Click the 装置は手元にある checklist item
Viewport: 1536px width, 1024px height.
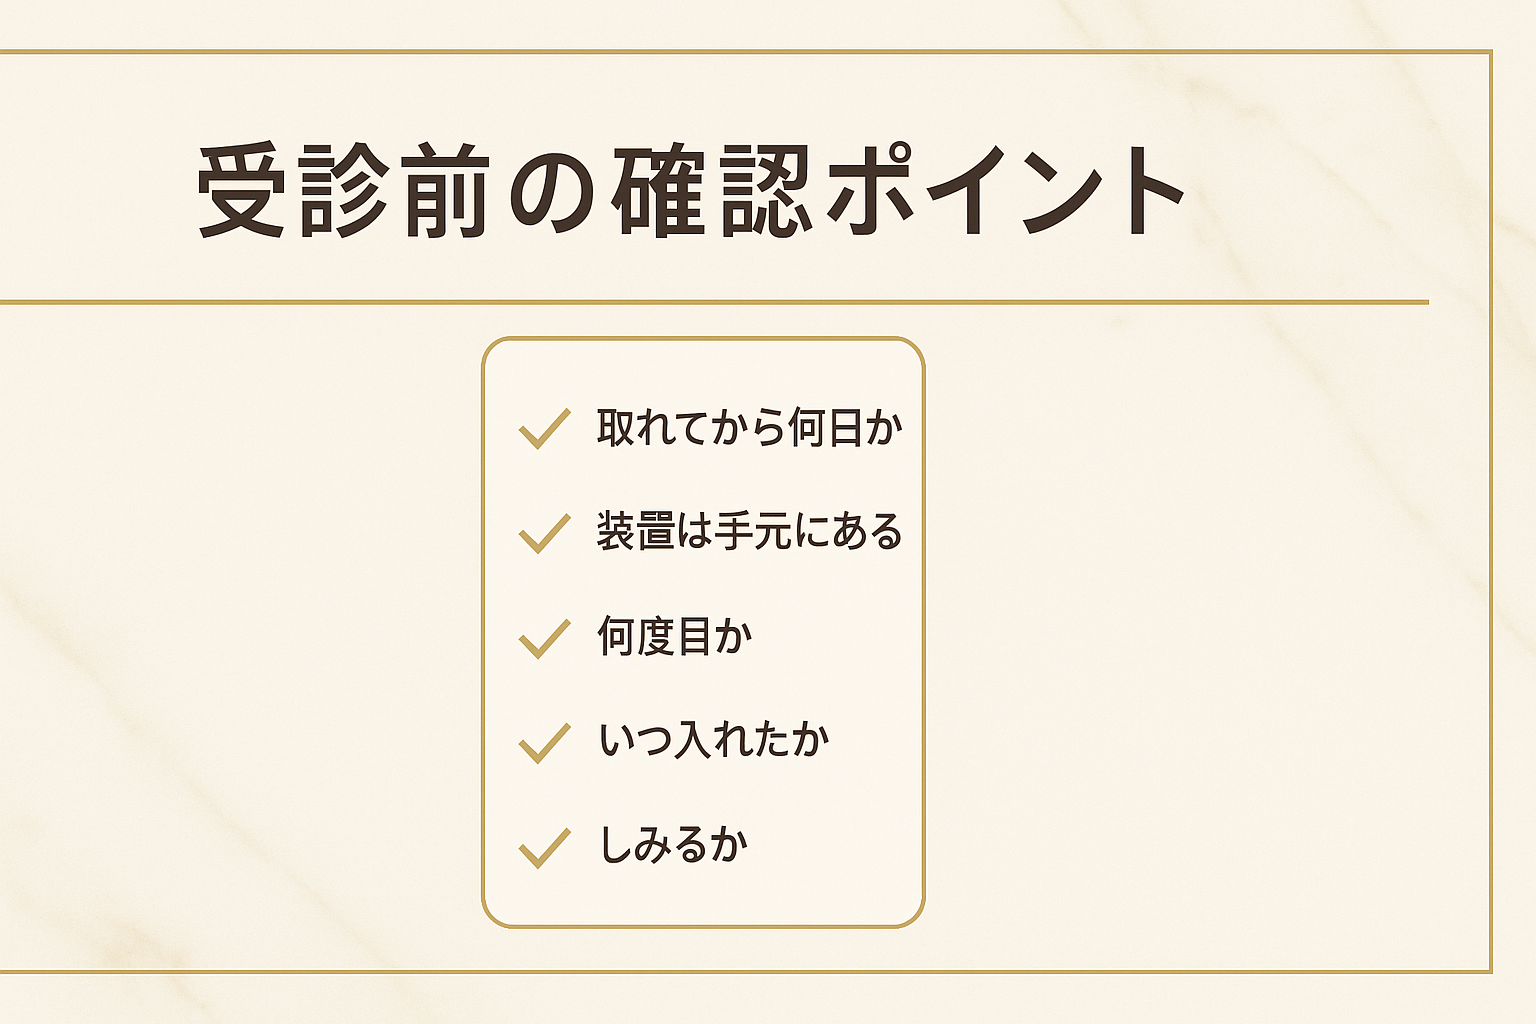click(x=750, y=532)
